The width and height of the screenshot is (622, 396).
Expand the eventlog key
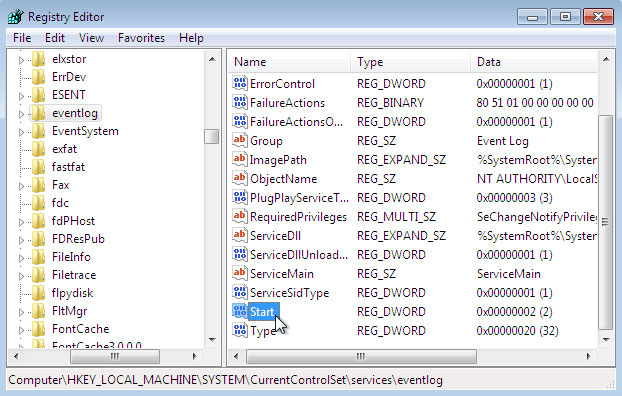21,114
